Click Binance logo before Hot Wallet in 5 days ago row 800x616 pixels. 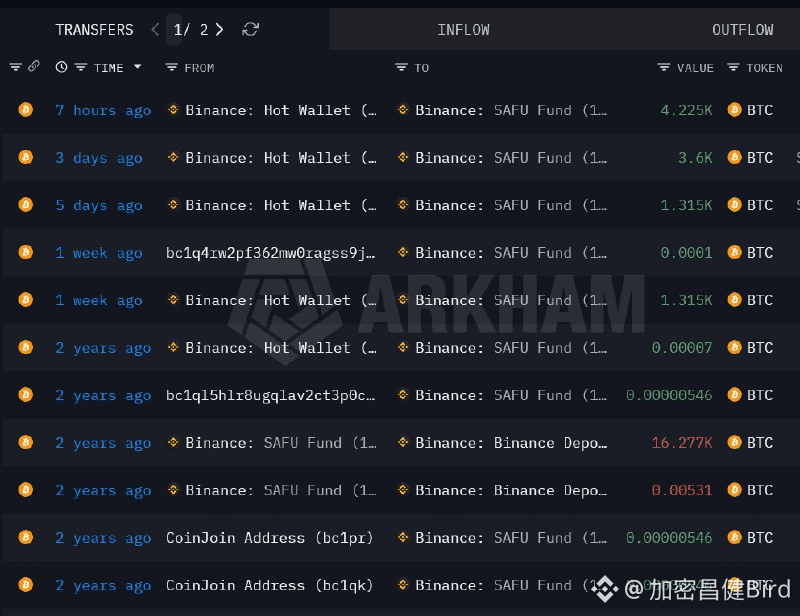(173, 205)
